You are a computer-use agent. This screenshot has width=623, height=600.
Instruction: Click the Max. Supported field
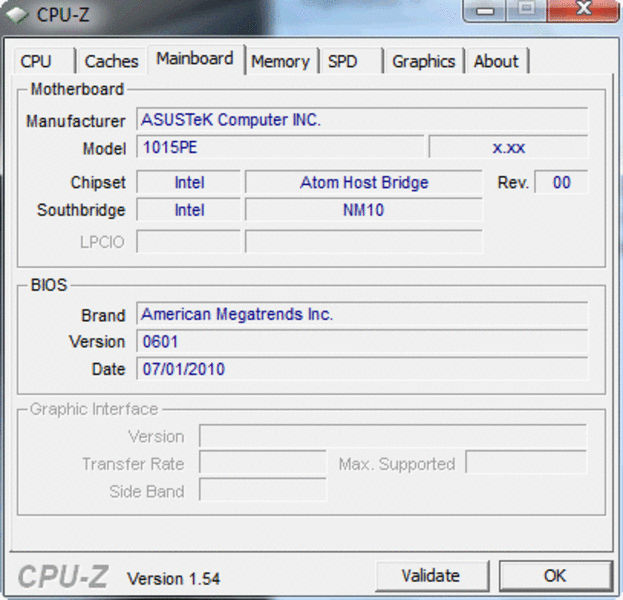[526, 463]
